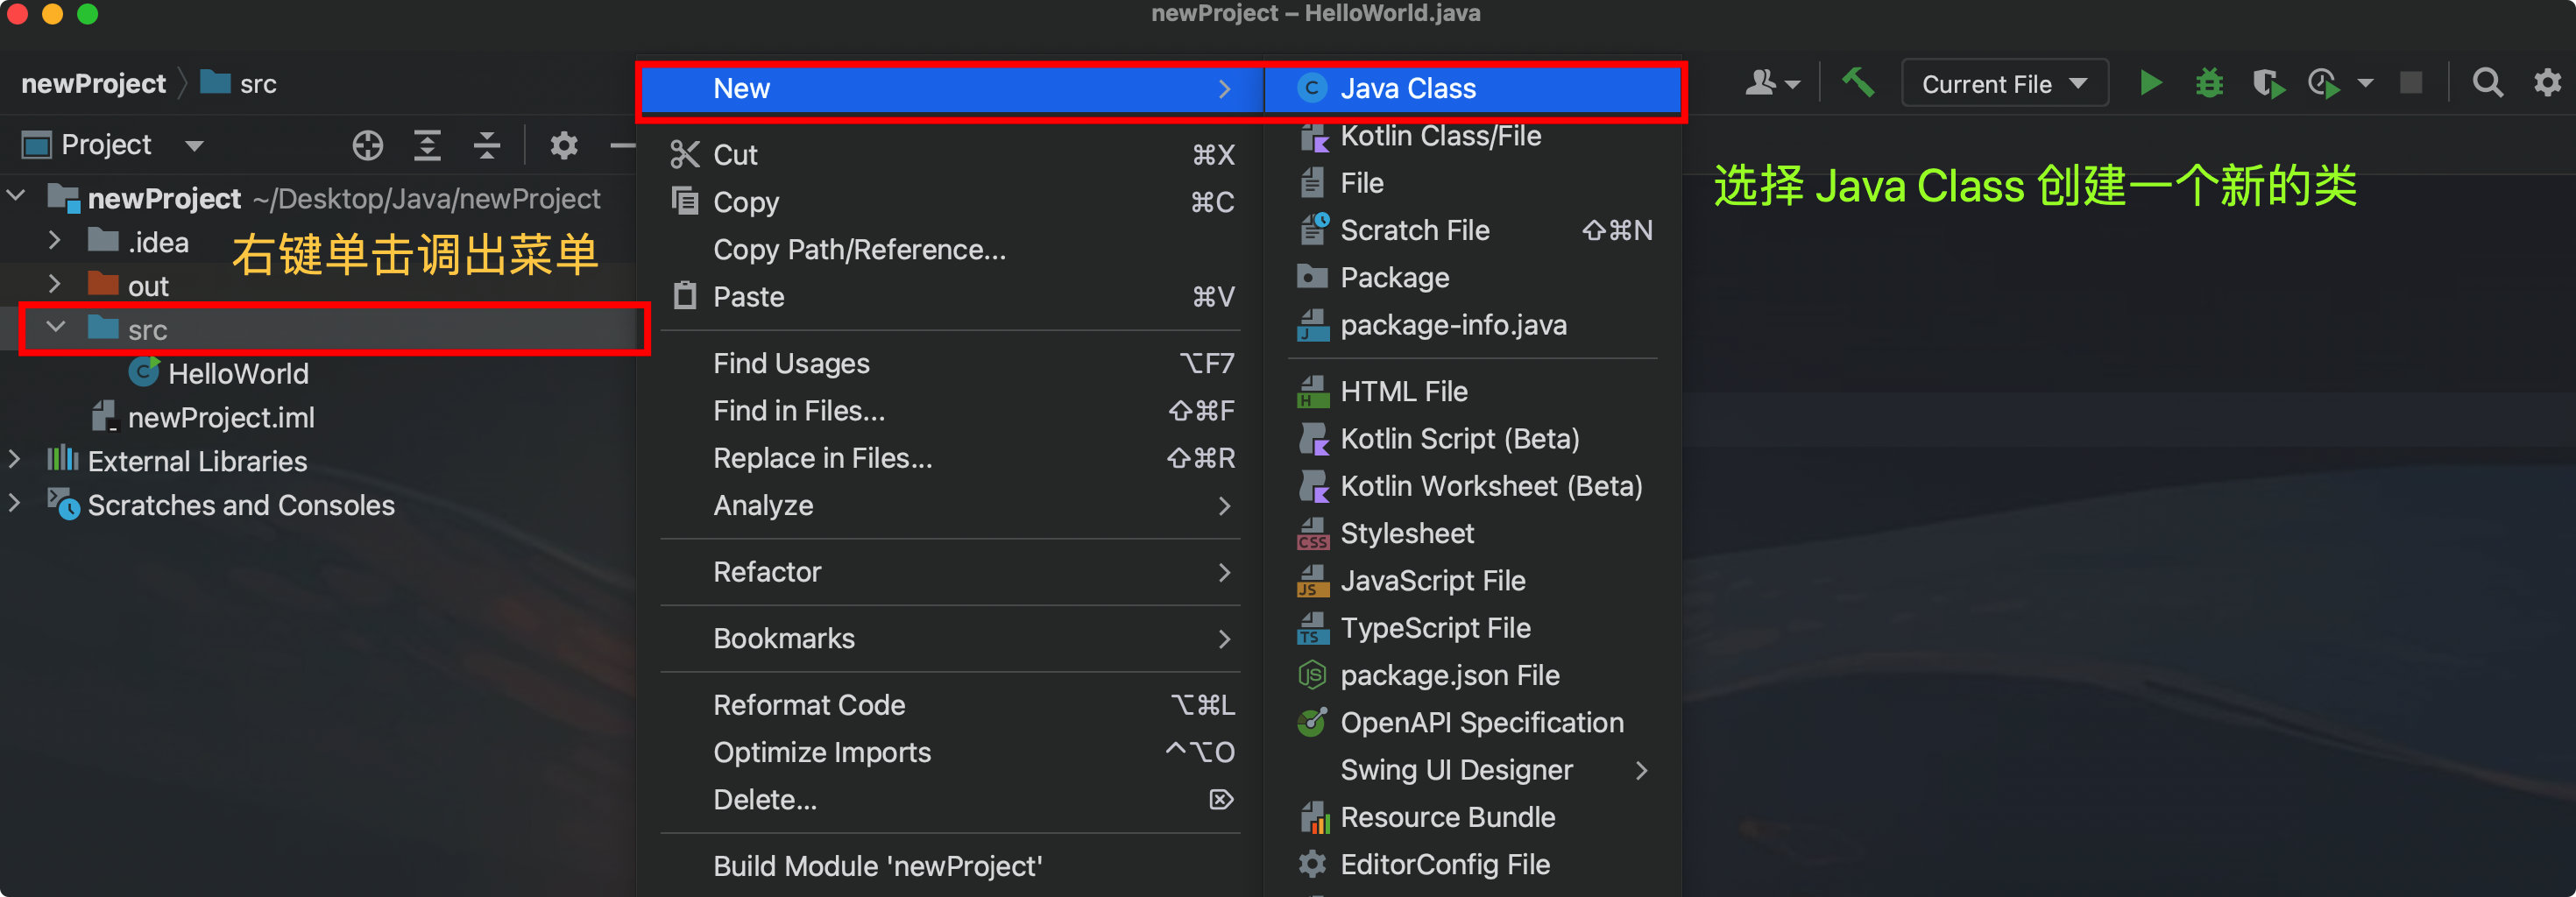Run with coverage shield icon
Screen dimensions: 2576x897
coord(2268,83)
